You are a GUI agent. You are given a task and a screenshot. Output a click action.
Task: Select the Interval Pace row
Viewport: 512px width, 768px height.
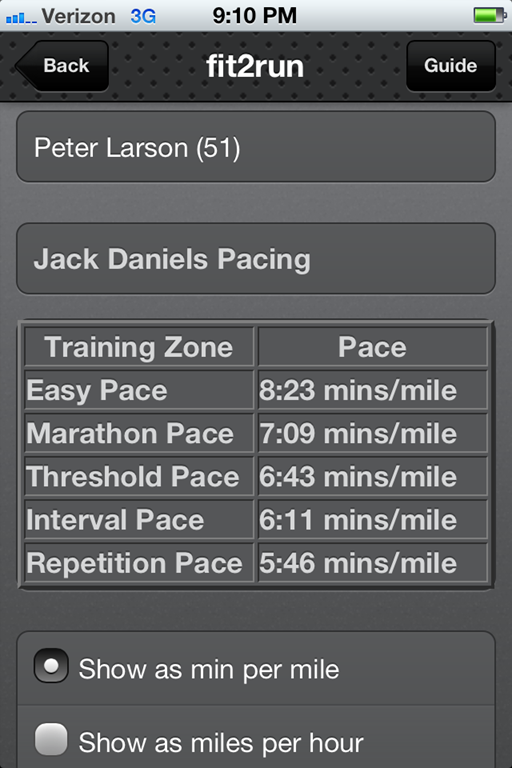(x=256, y=519)
